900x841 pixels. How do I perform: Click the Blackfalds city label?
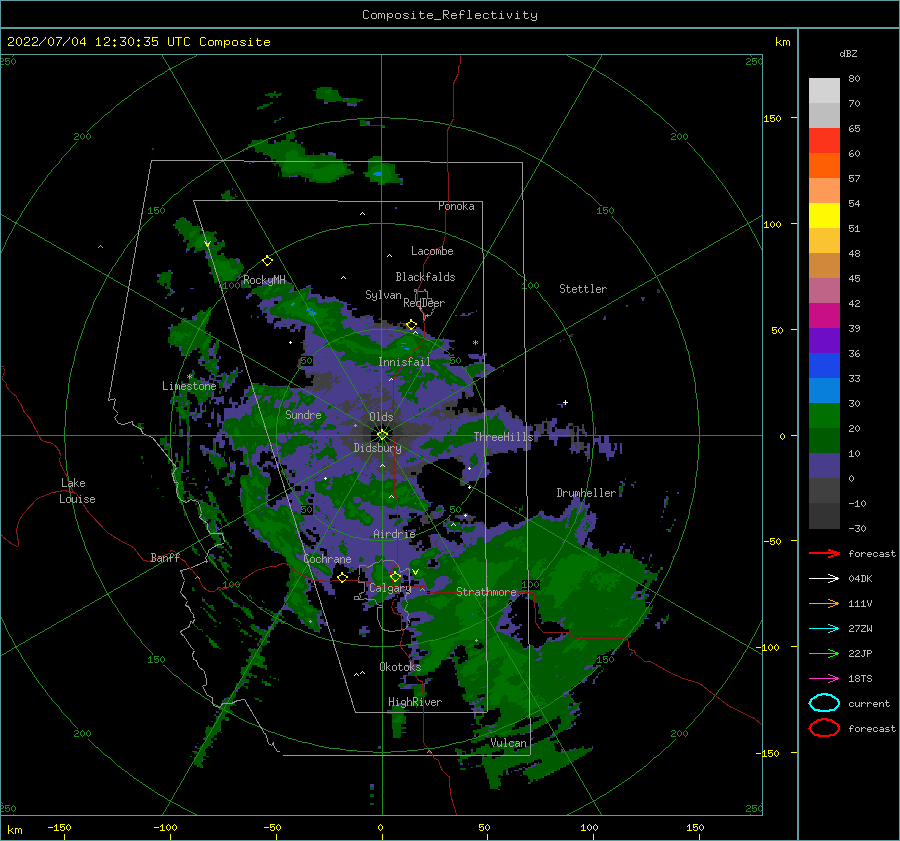[425, 277]
